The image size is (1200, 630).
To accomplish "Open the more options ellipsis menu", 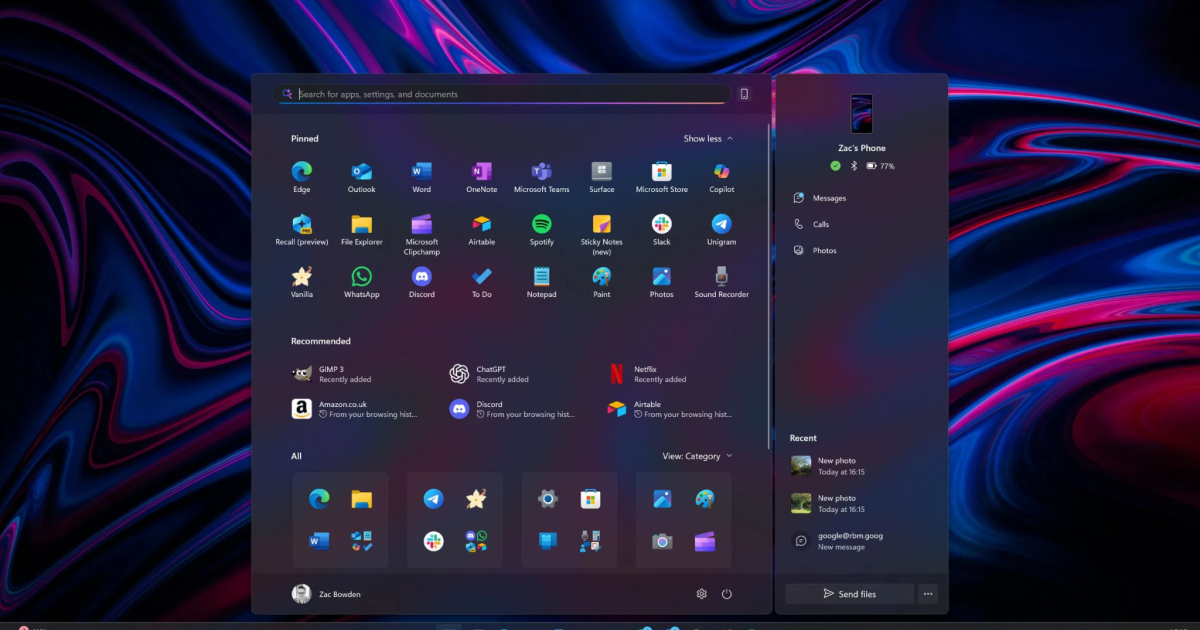I will 928,594.
